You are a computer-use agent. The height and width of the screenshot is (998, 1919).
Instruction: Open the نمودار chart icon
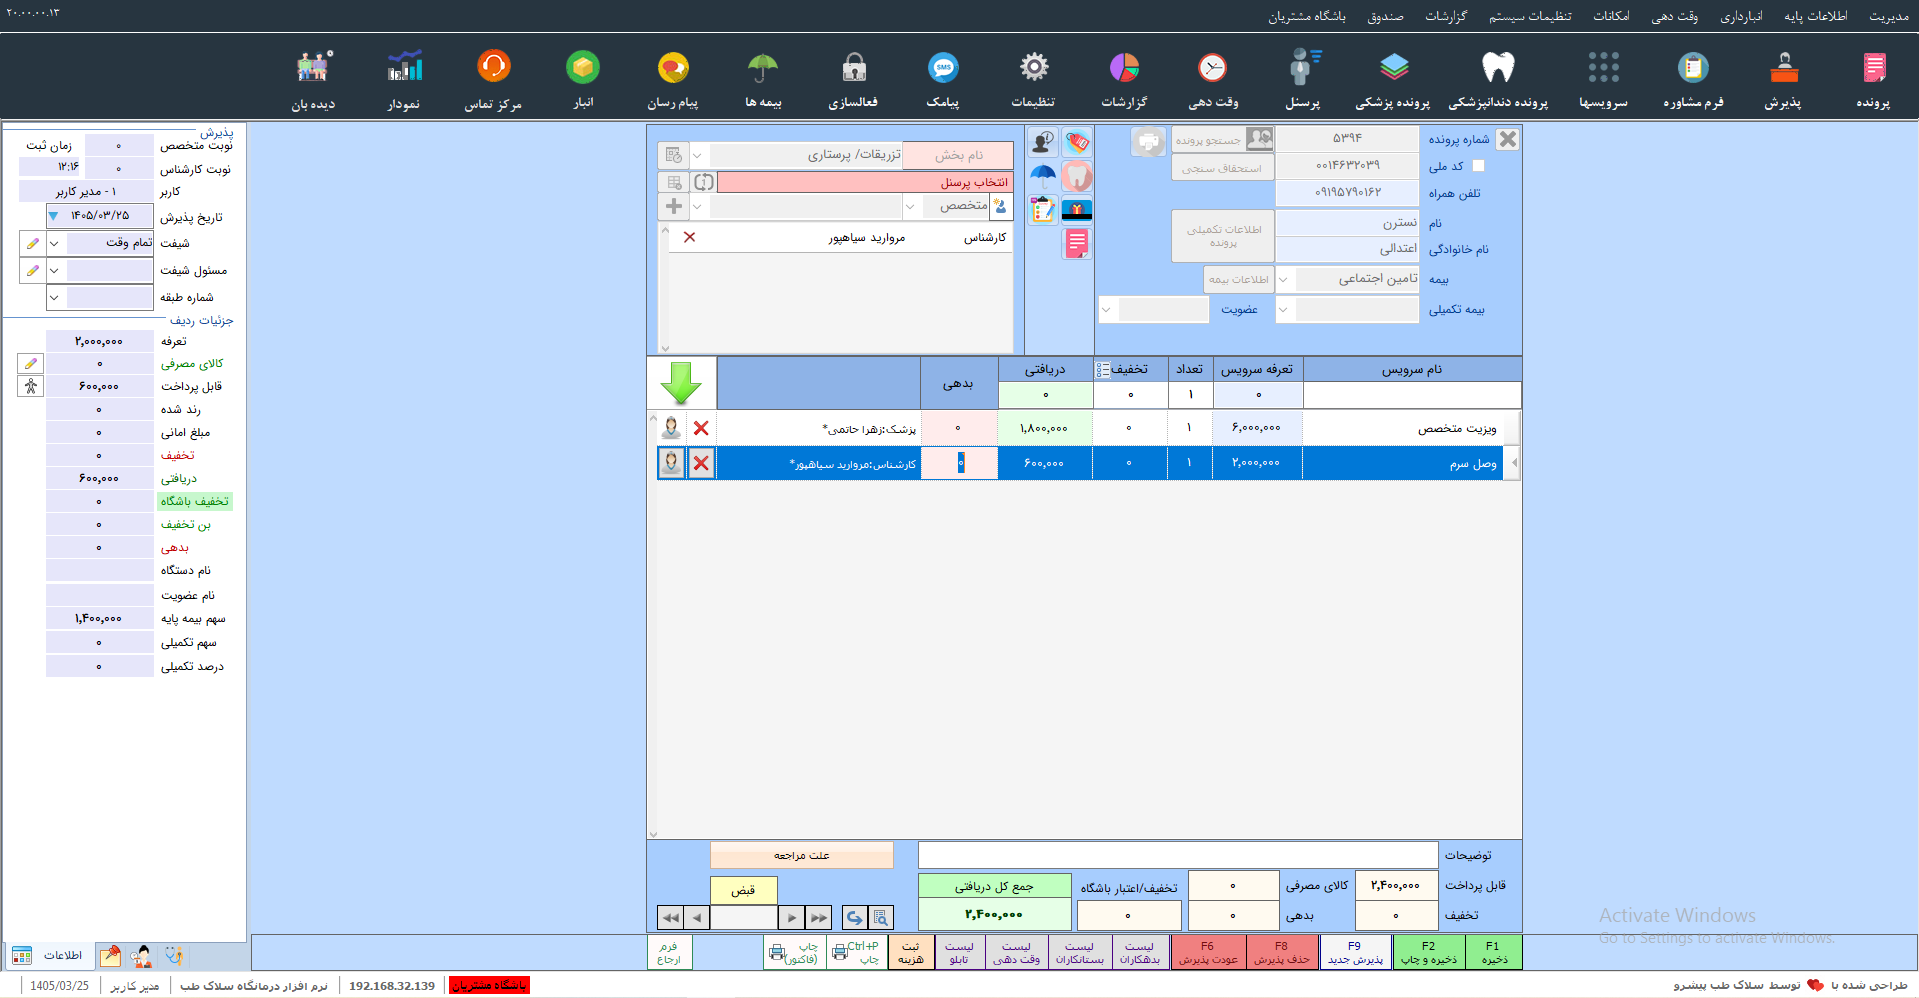click(x=405, y=67)
